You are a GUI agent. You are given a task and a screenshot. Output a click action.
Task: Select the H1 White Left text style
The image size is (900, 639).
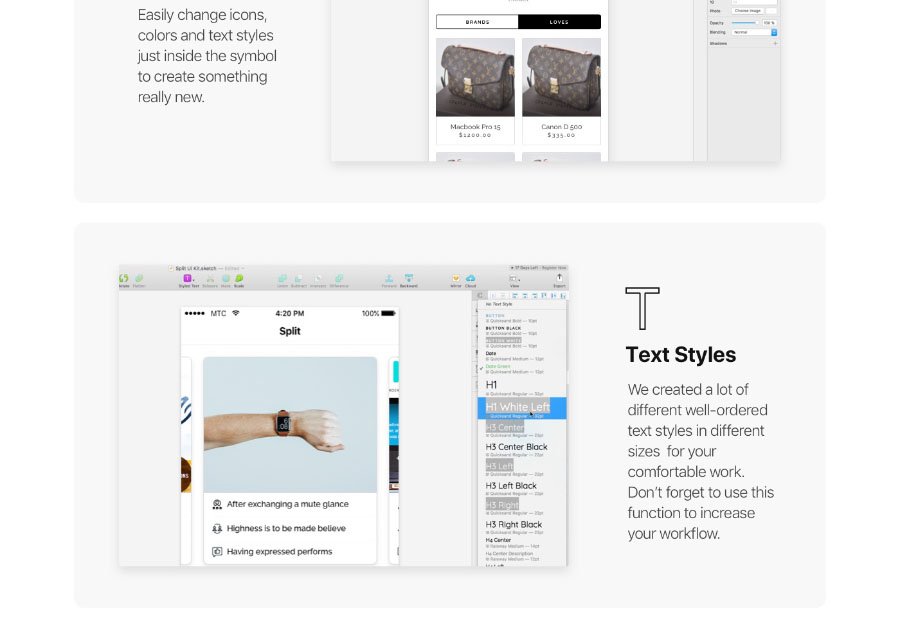[518, 408]
